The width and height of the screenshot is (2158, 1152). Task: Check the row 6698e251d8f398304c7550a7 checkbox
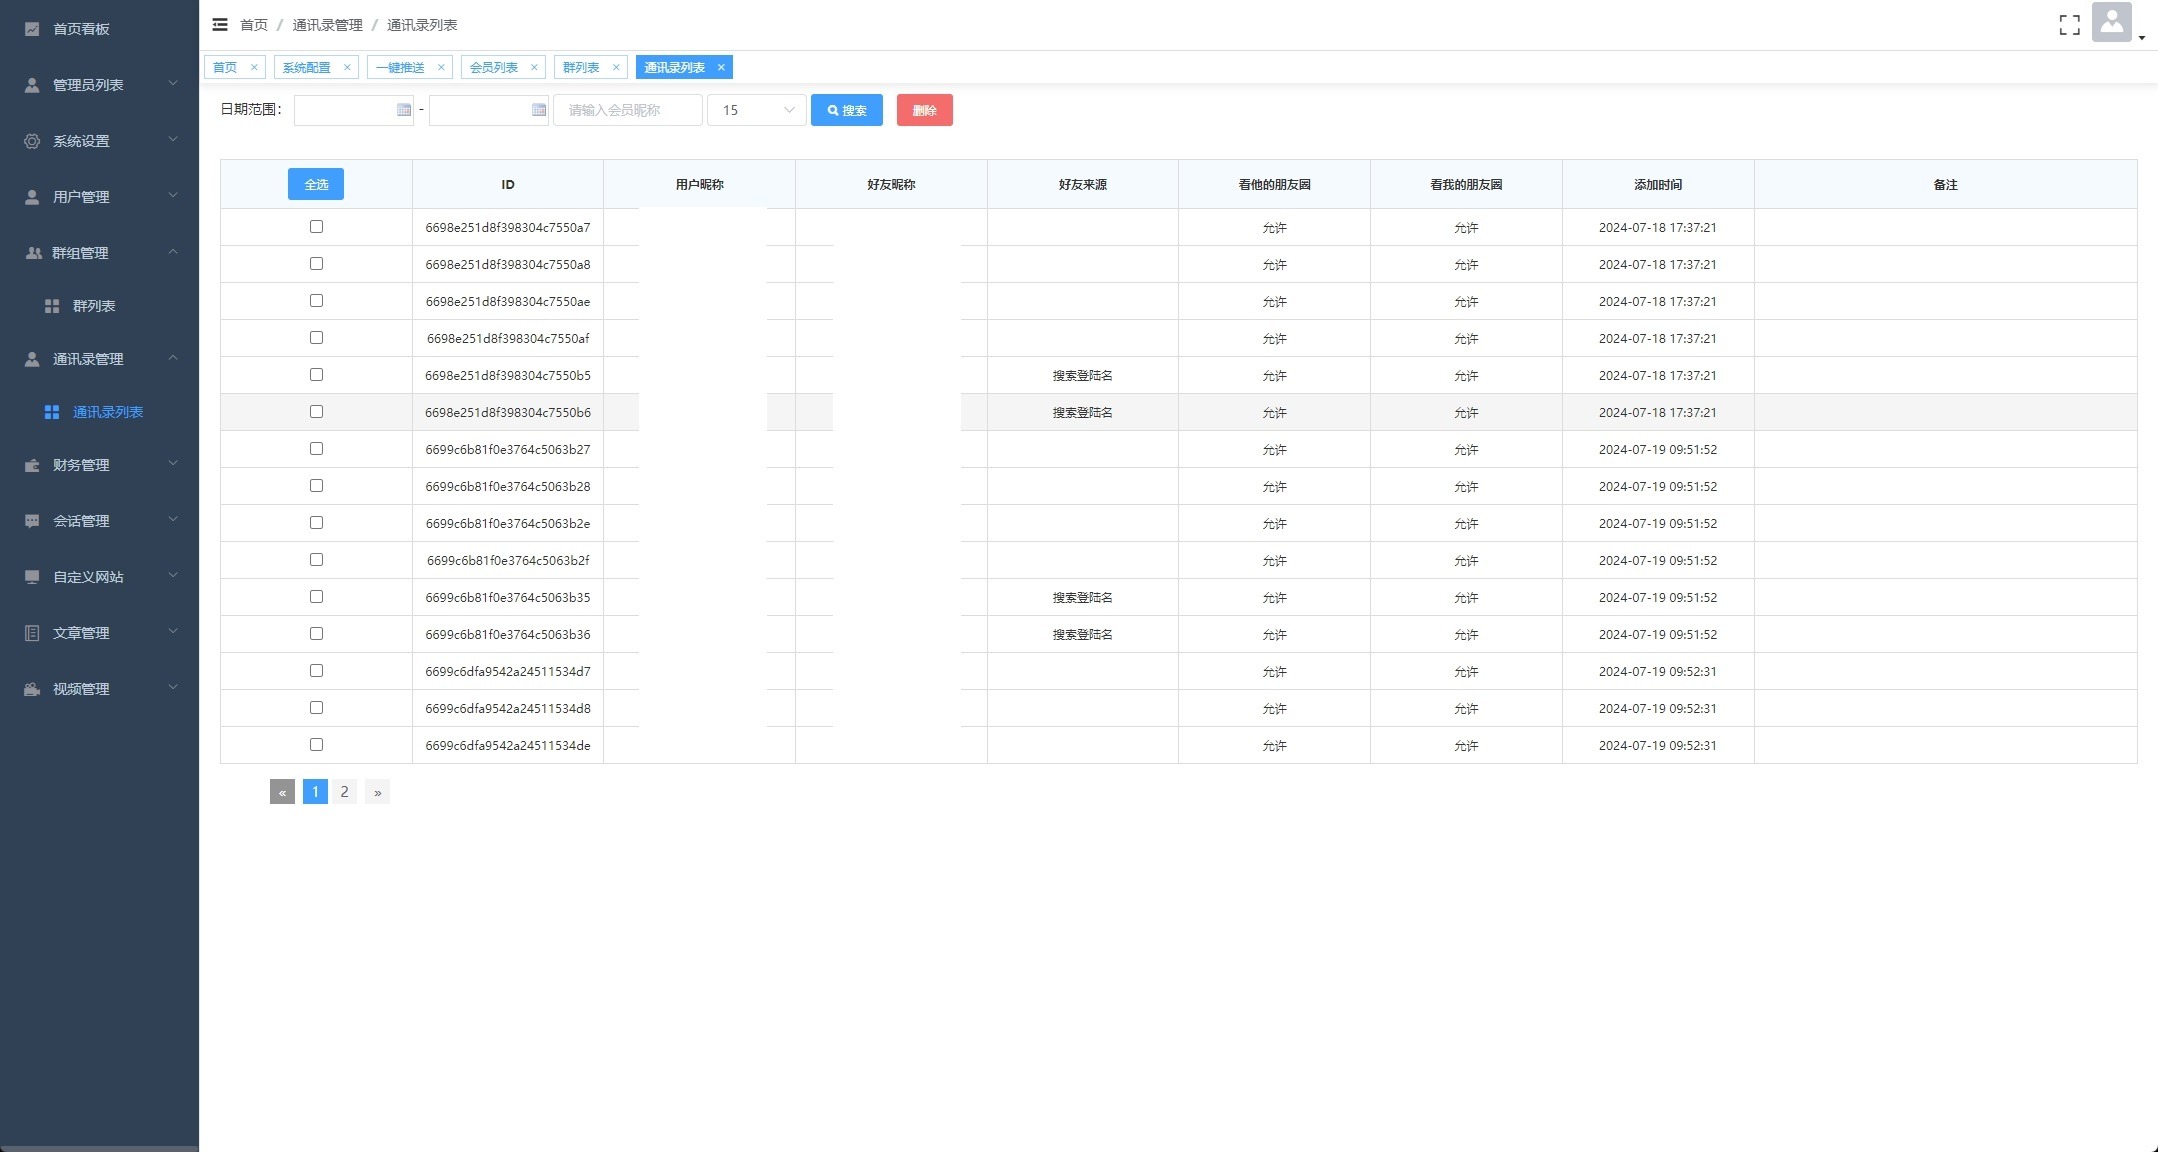coord(316,227)
